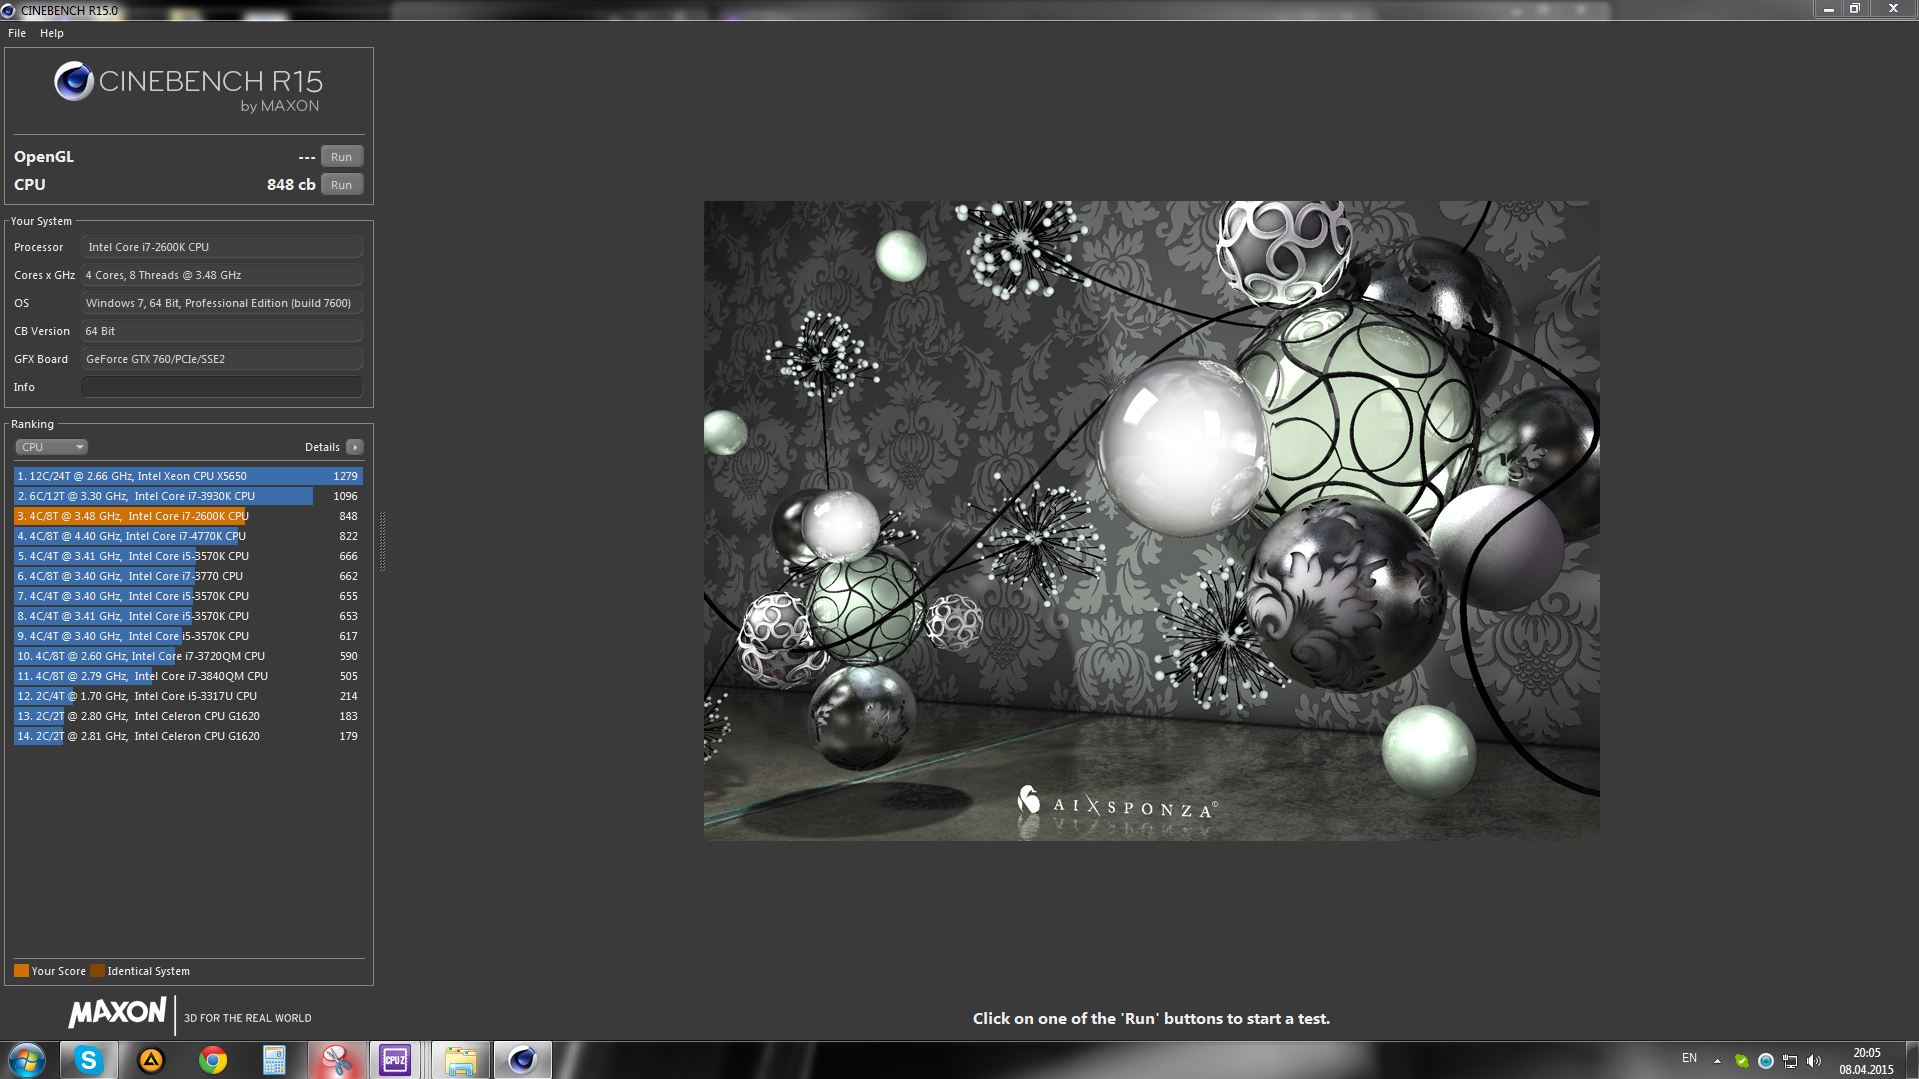
Task: Show hidden tray icons arrow
Action: click(x=1717, y=1061)
